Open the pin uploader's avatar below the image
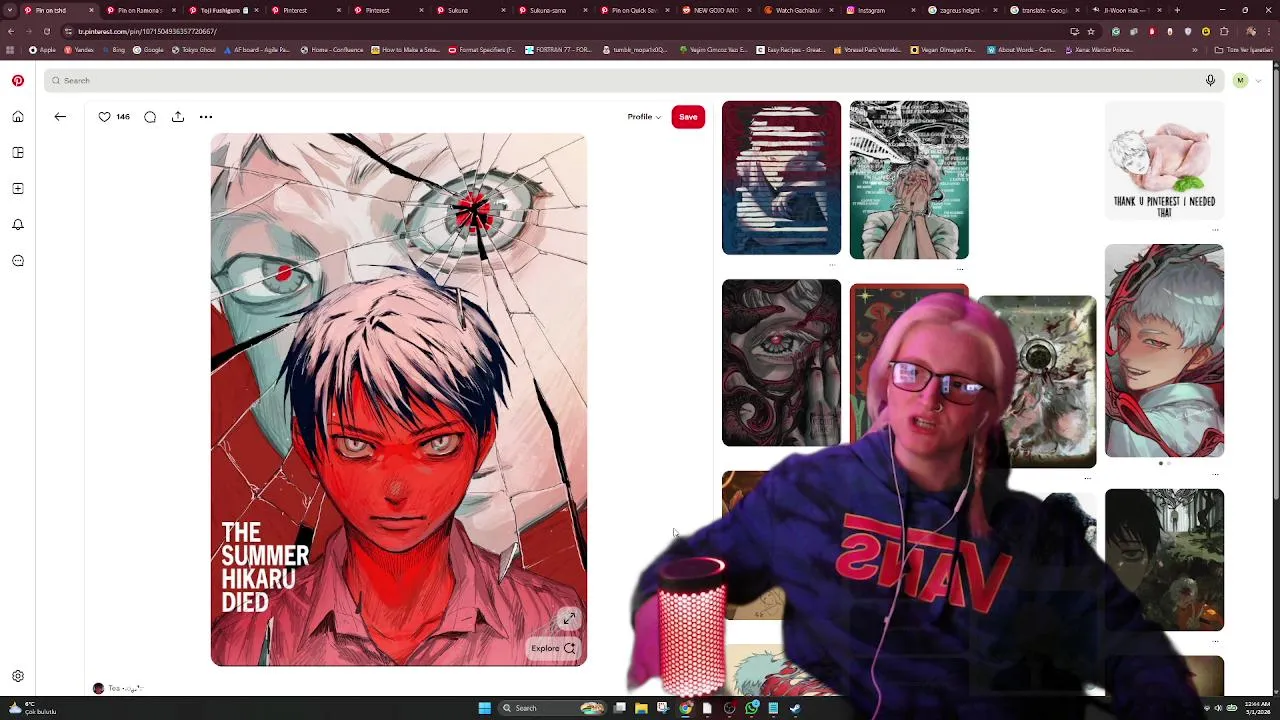 point(98,689)
